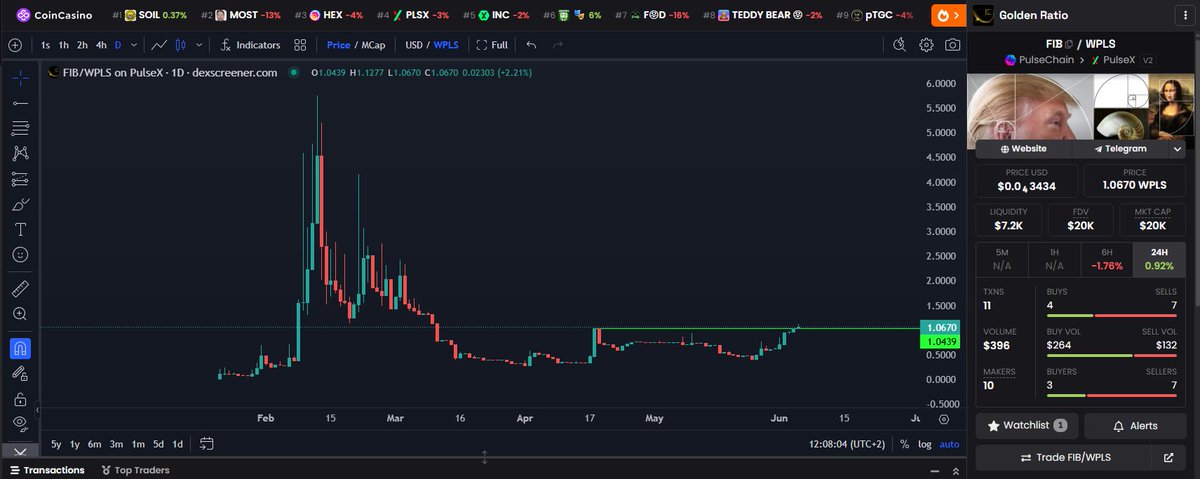Switch chart to 1s interval

pos(46,45)
